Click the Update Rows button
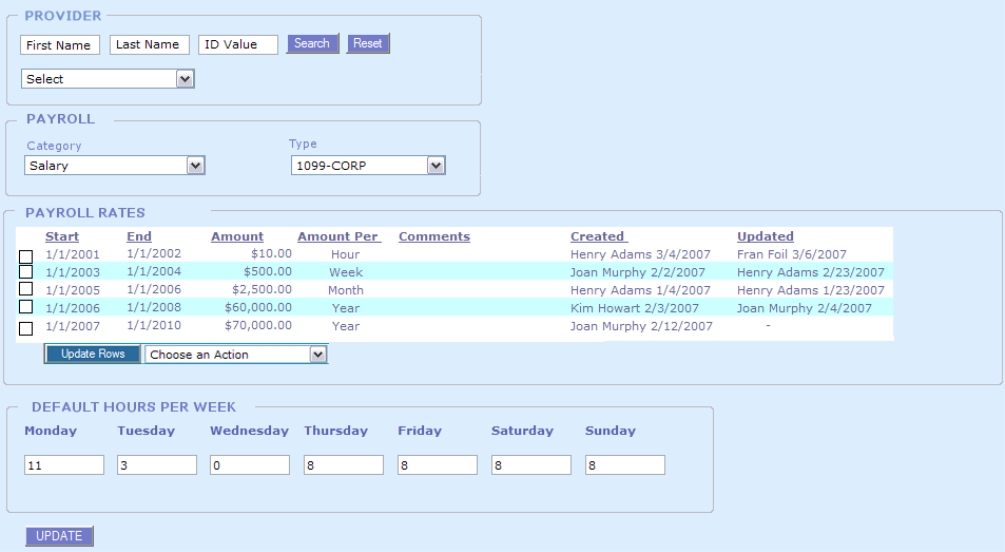Screen dimensions: 1005x552 (x=92, y=354)
